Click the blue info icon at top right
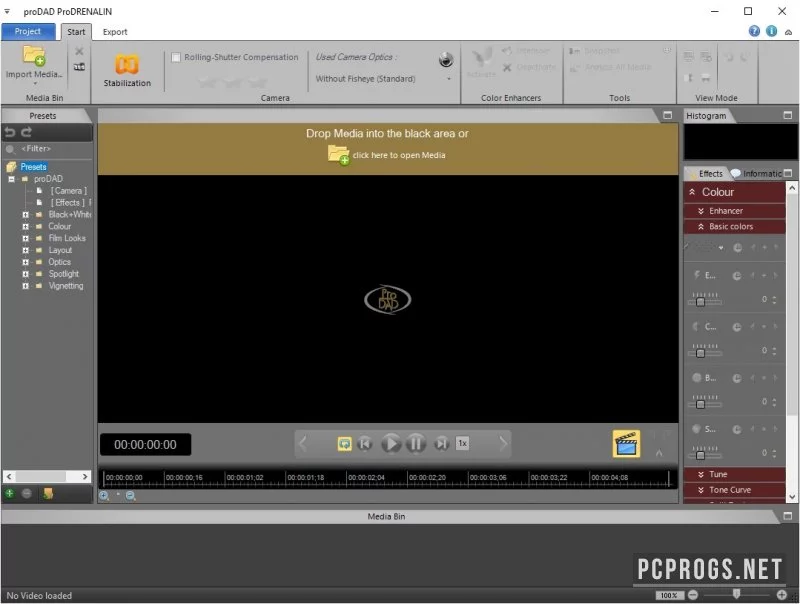800x604 pixels. click(771, 32)
